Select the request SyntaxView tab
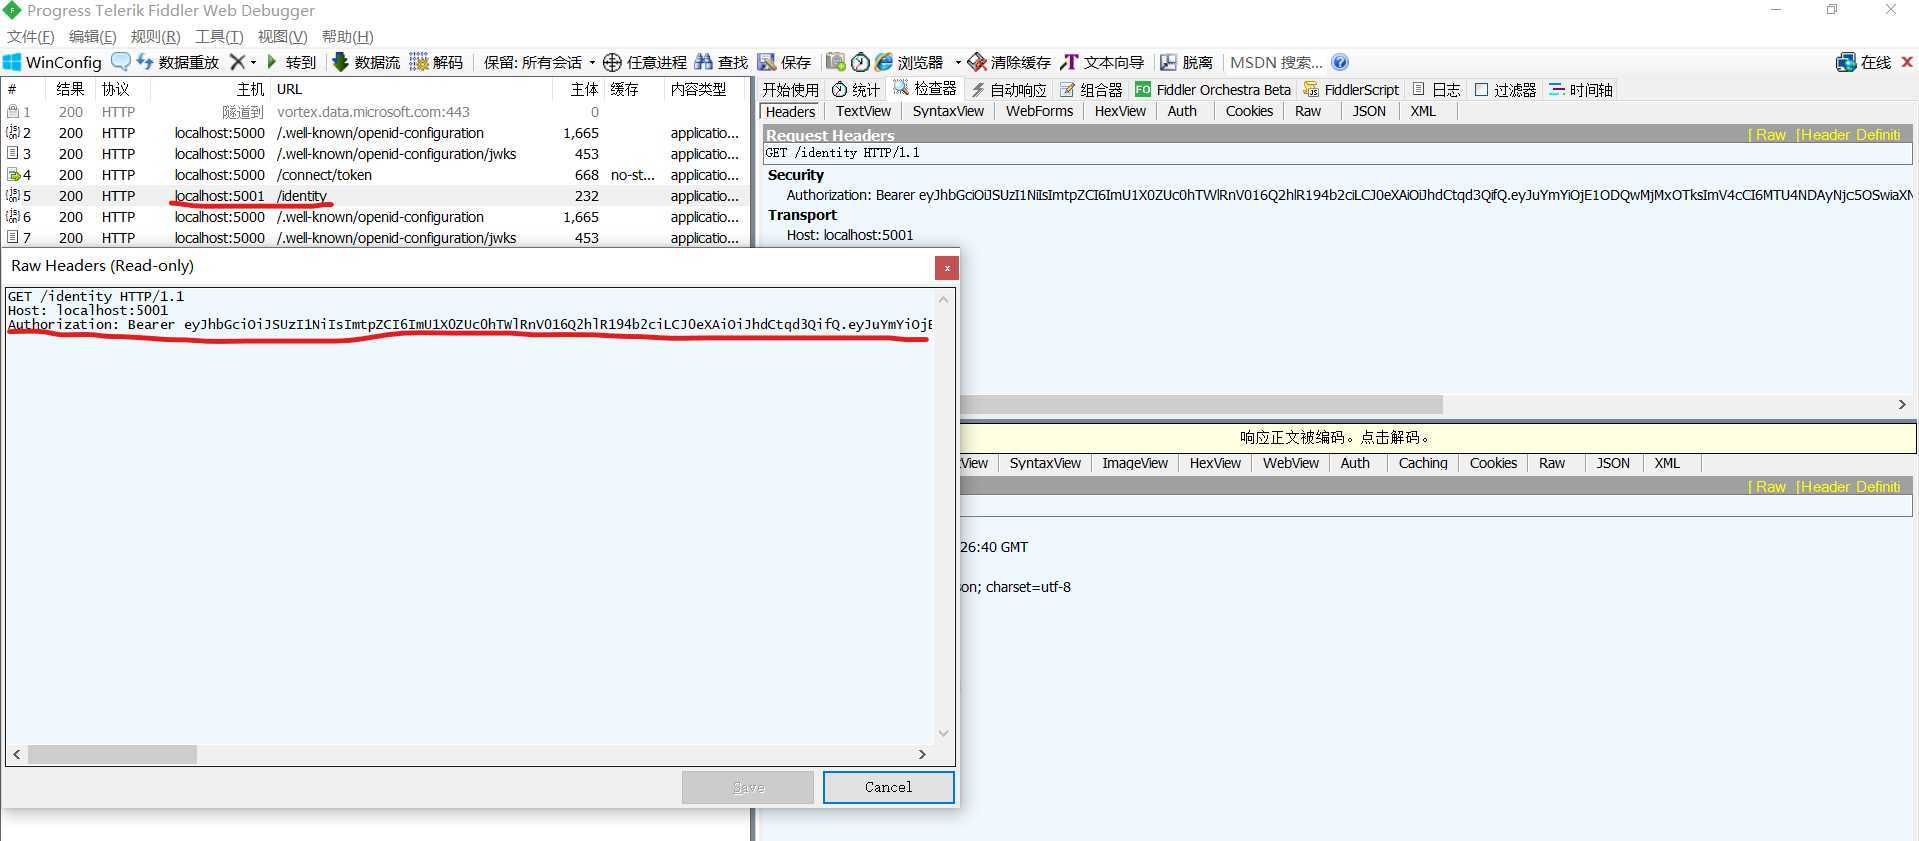Image resolution: width=1919 pixels, height=841 pixels. pyautogui.click(x=948, y=111)
